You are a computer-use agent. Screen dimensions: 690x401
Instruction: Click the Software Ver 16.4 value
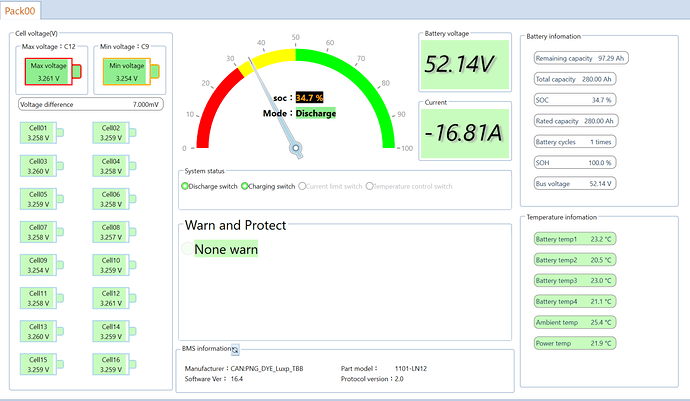237,379
